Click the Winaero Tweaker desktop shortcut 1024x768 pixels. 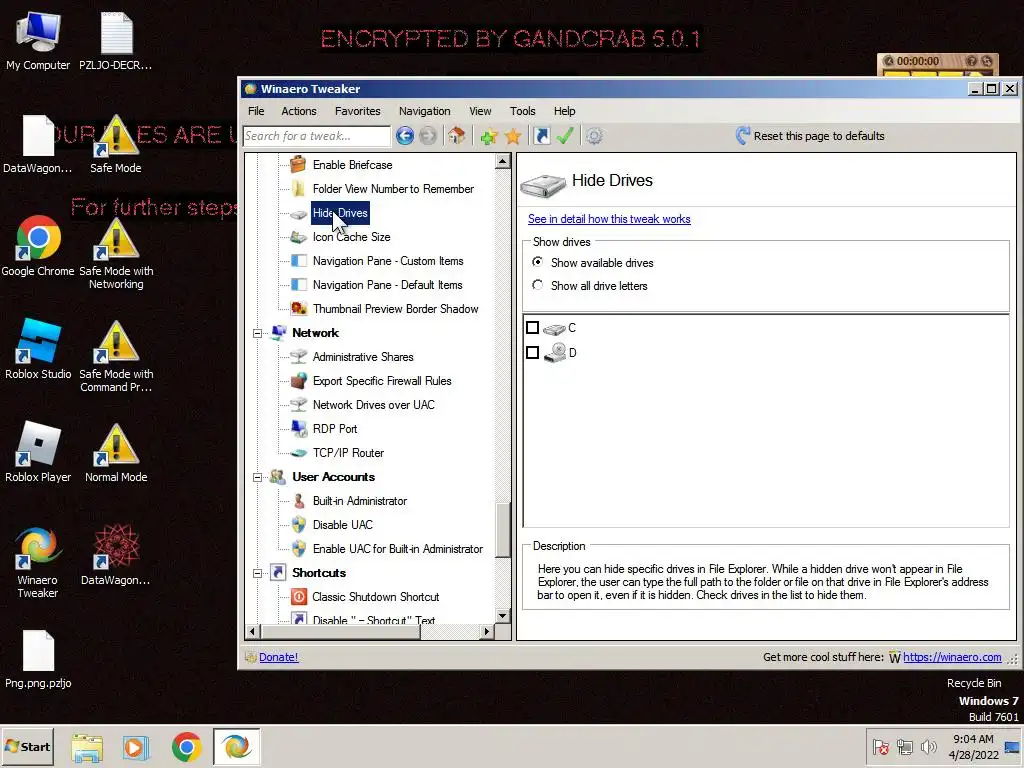(38, 562)
